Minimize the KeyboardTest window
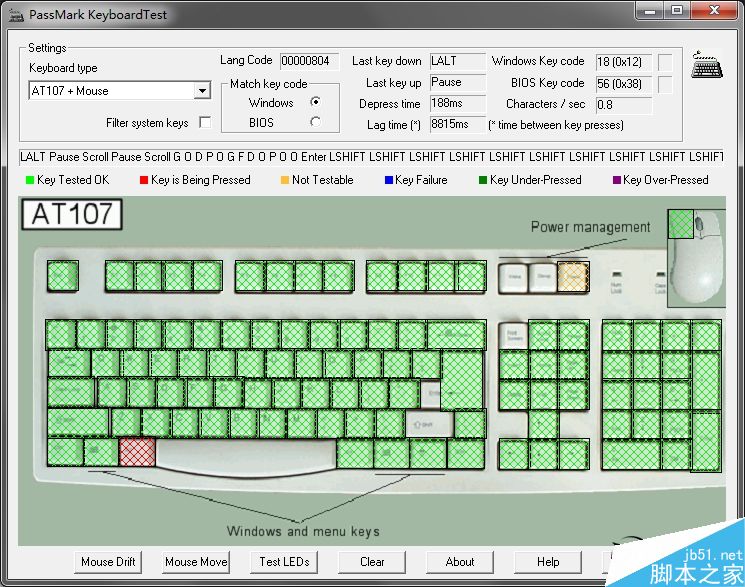 [x=649, y=10]
